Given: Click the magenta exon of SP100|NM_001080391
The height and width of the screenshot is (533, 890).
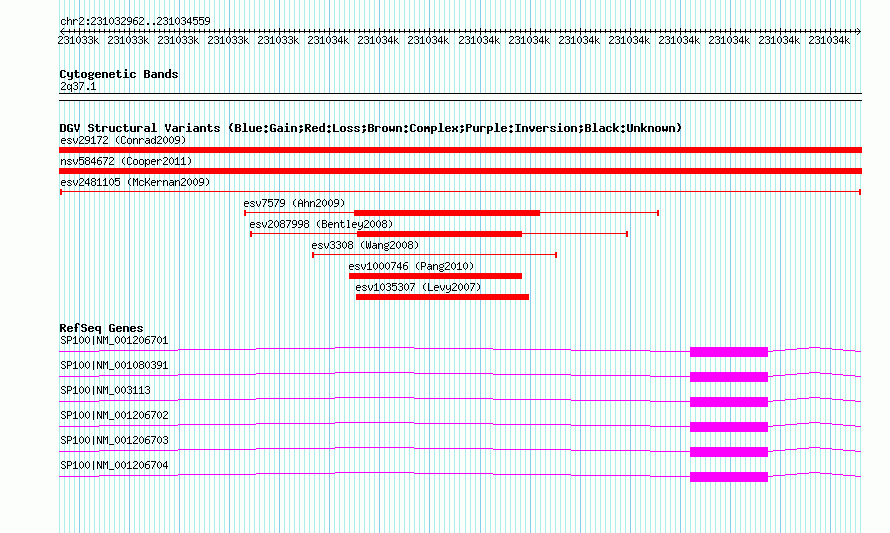Looking at the screenshot, I should (x=729, y=377).
